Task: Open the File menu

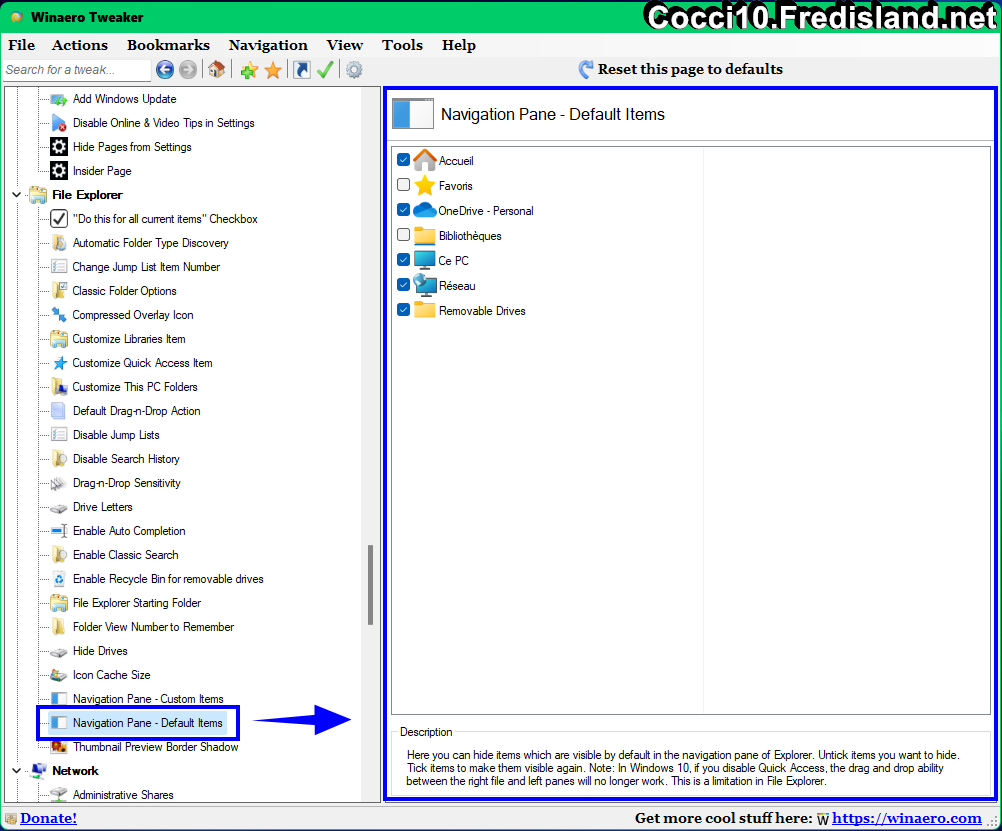Action: pyautogui.click(x=22, y=45)
